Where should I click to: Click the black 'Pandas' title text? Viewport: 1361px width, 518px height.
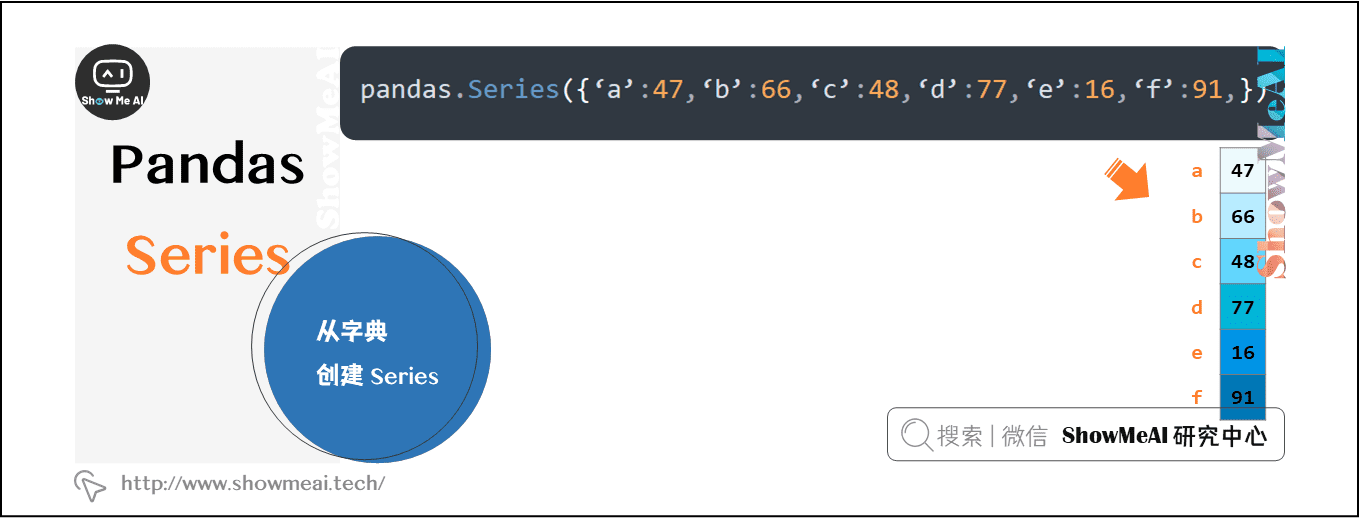(x=207, y=164)
